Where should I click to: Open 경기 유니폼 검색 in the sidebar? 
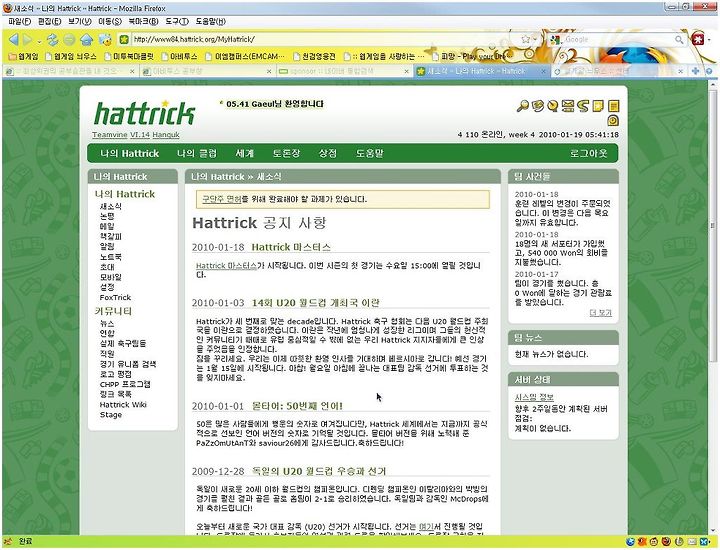[128, 364]
